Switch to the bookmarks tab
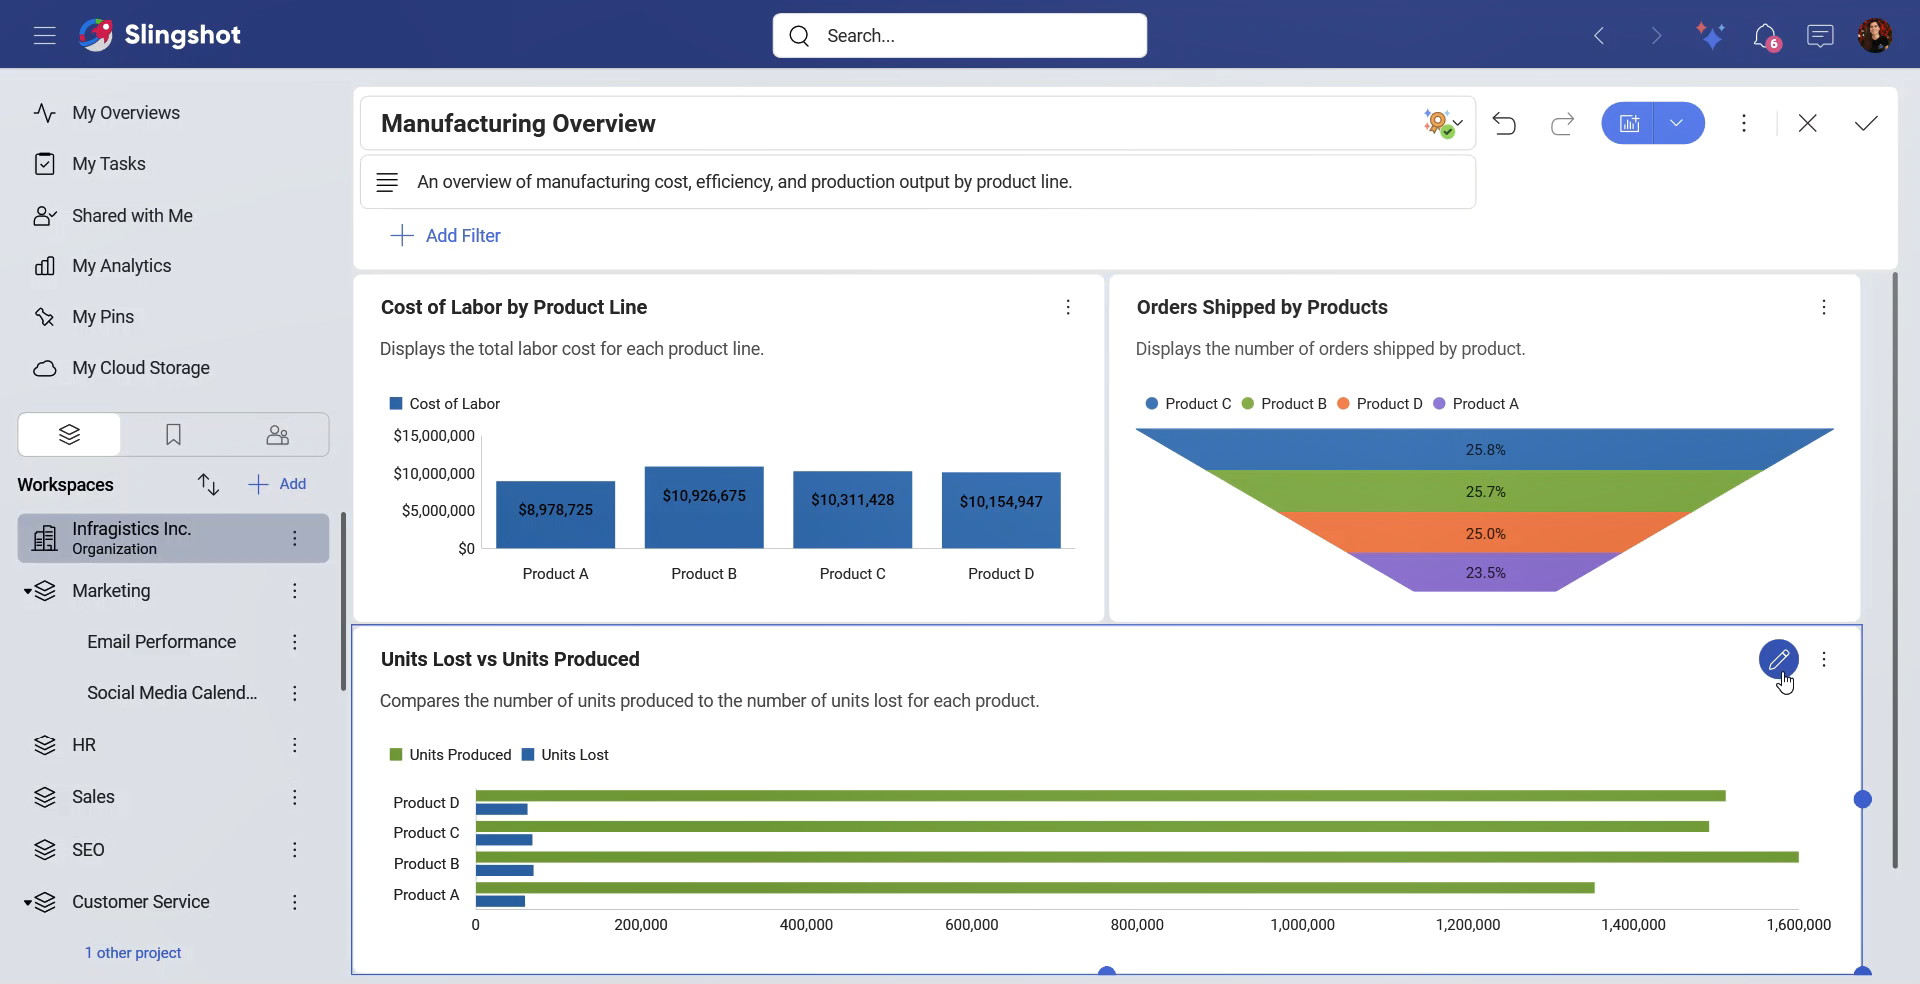 173,435
